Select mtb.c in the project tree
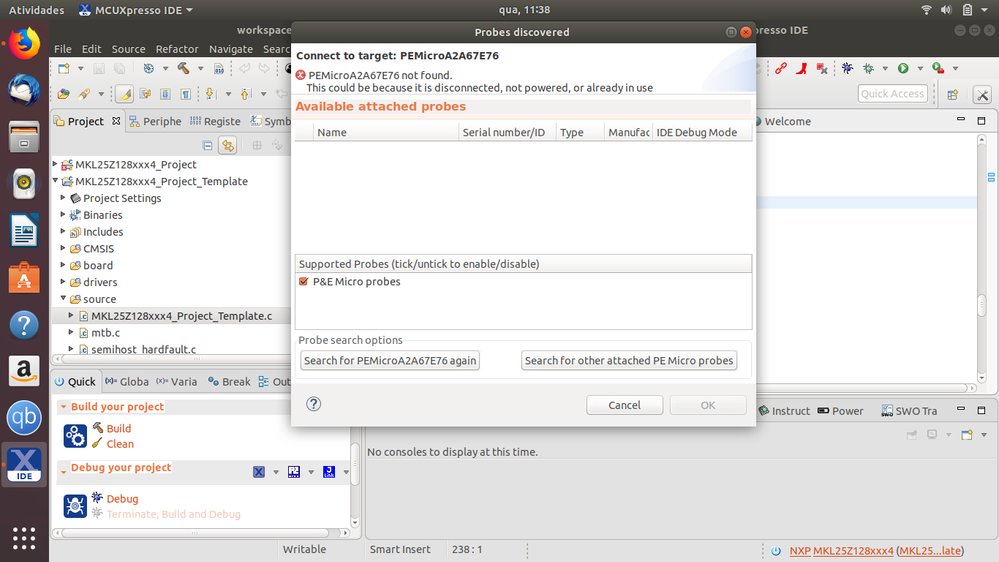The width and height of the screenshot is (999, 562). click(105, 333)
